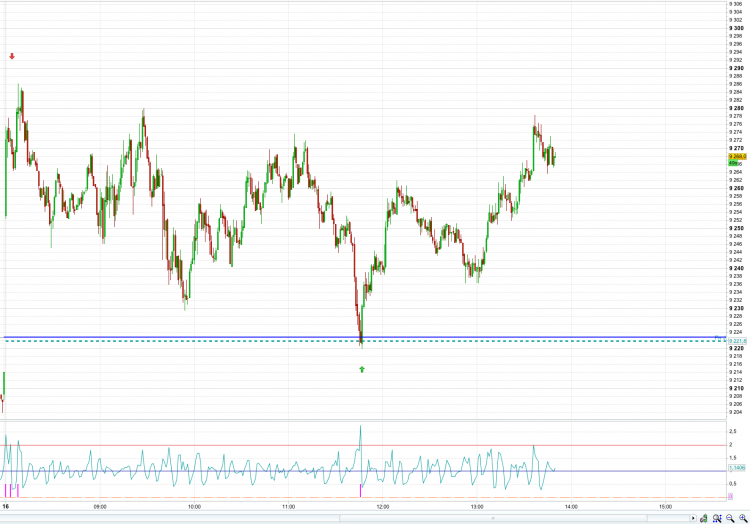Click the 12:00 time axis label
The image size is (750, 524).
pos(383,507)
